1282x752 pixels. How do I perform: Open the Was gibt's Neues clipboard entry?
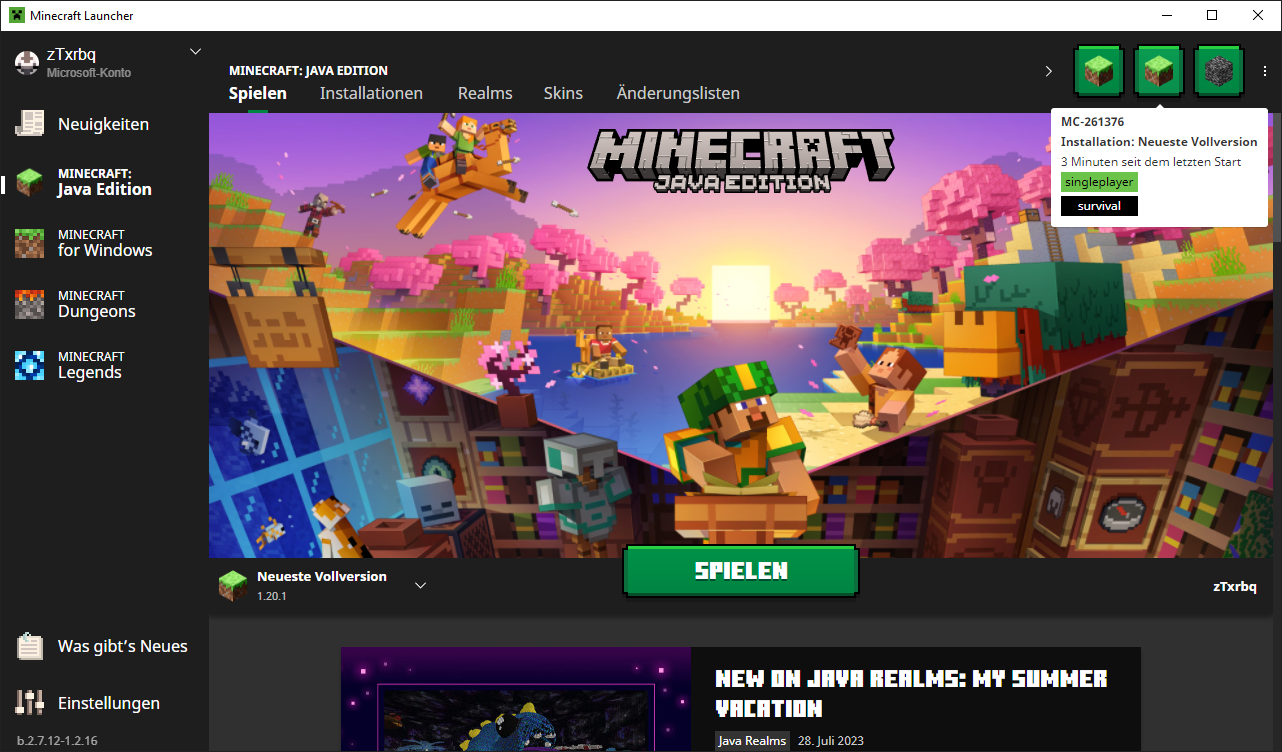click(104, 646)
